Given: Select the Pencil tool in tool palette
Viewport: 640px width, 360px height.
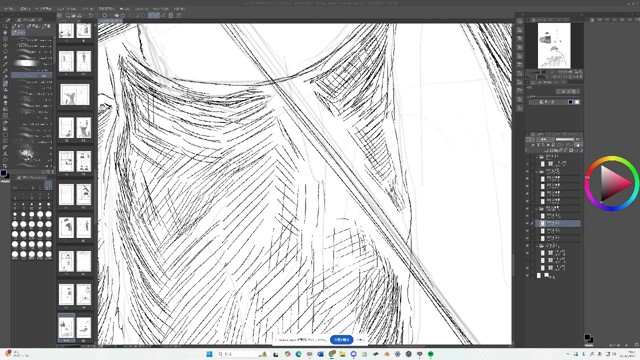Looking at the screenshot, I should coord(5,77).
